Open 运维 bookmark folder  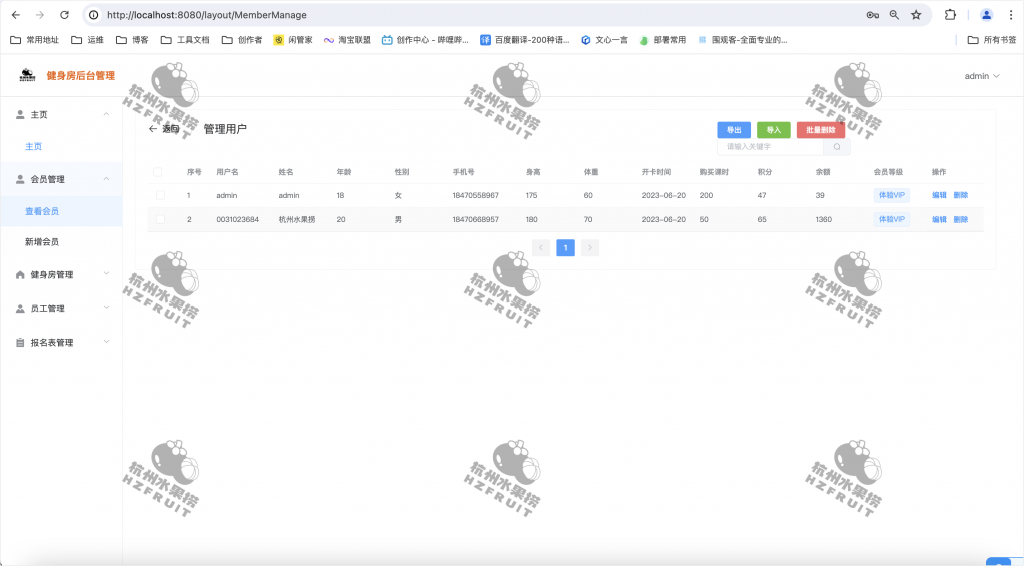pyautogui.click(x=88, y=40)
